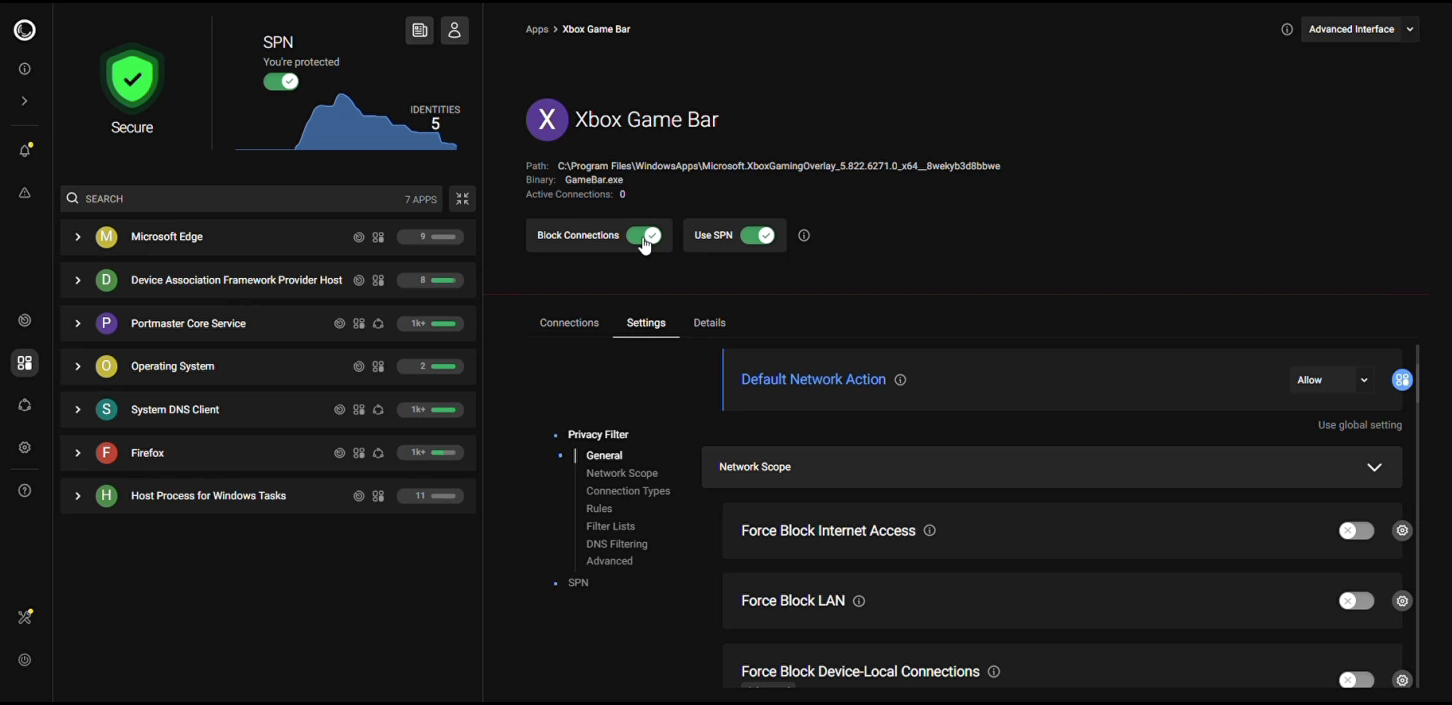Open the network monitor radar icon in sidebar

[x=25, y=321]
